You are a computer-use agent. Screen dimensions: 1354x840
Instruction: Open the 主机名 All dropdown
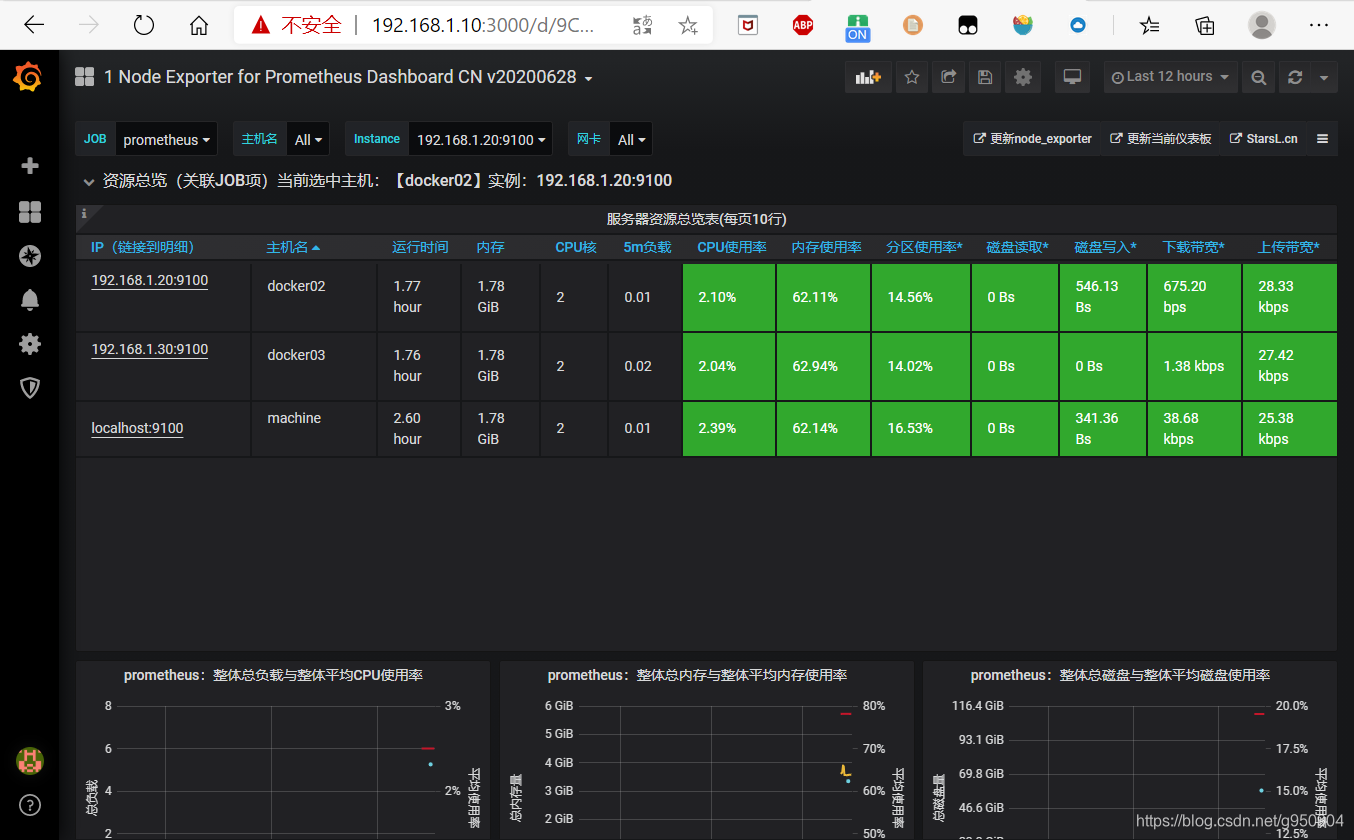(x=308, y=140)
